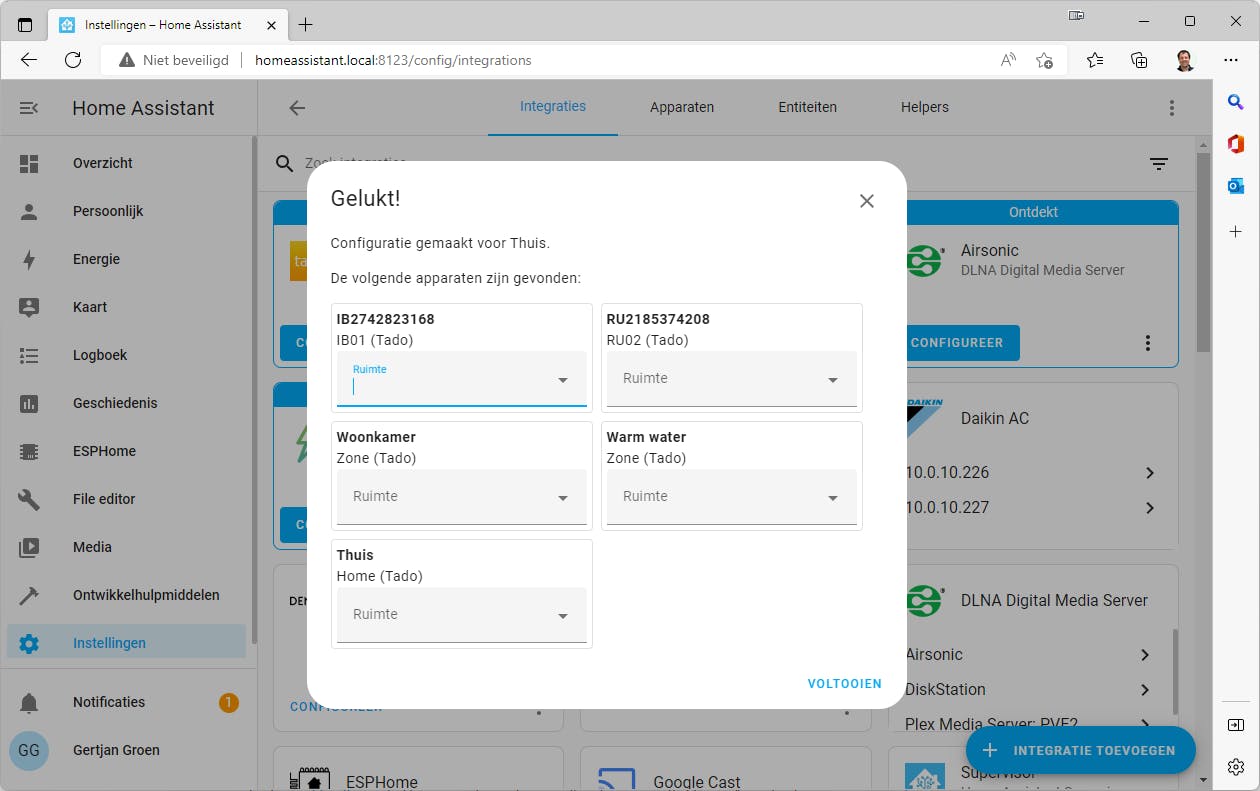1260x791 pixels.
Task: Switch to the Helpers tab
Action: [925, 107]
